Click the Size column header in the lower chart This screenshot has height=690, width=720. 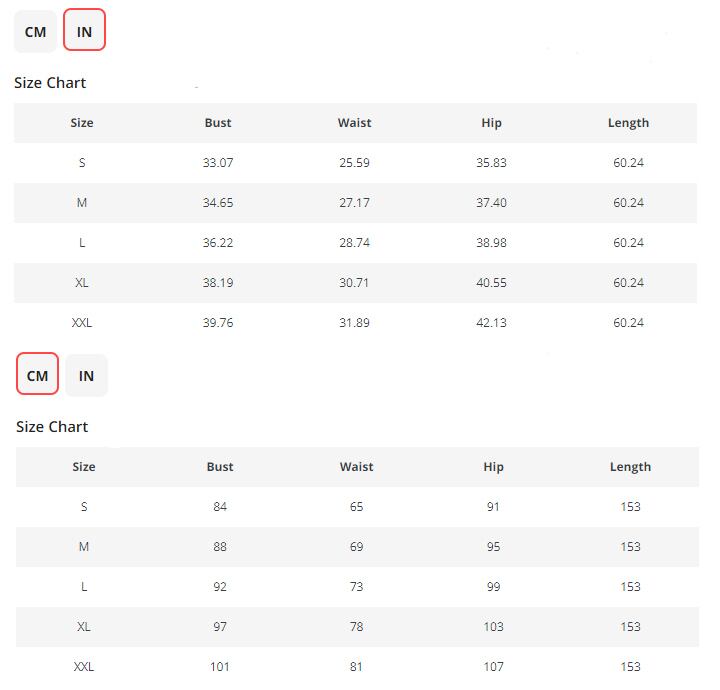coord(84,467)
